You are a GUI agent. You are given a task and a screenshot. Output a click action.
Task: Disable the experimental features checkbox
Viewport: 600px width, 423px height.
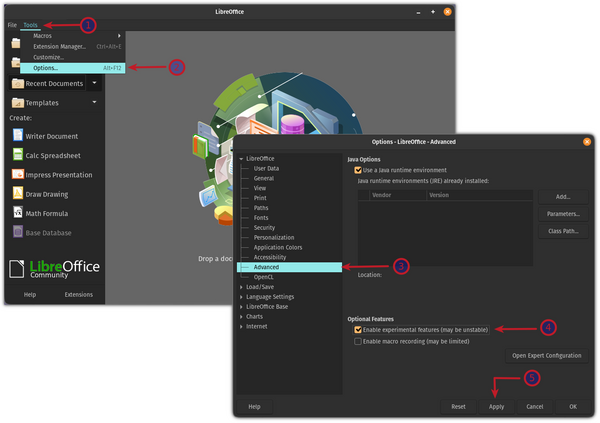point(358,329)
